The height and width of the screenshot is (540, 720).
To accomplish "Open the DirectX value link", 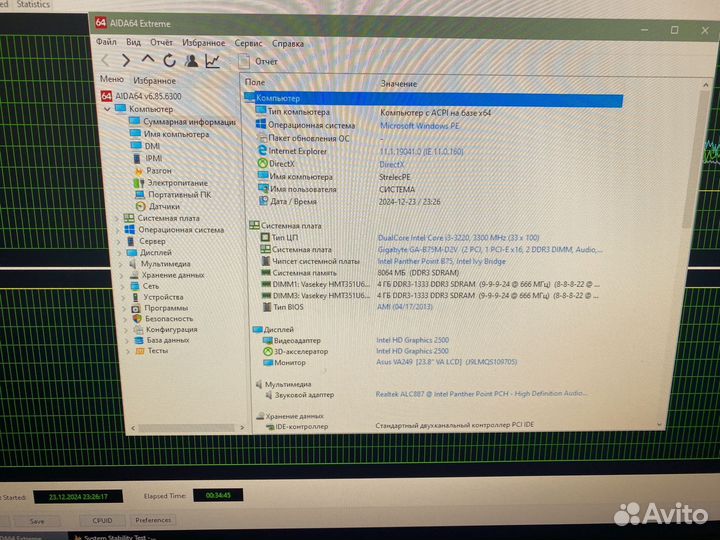I will pyautogui.click(x=392, y=164).
